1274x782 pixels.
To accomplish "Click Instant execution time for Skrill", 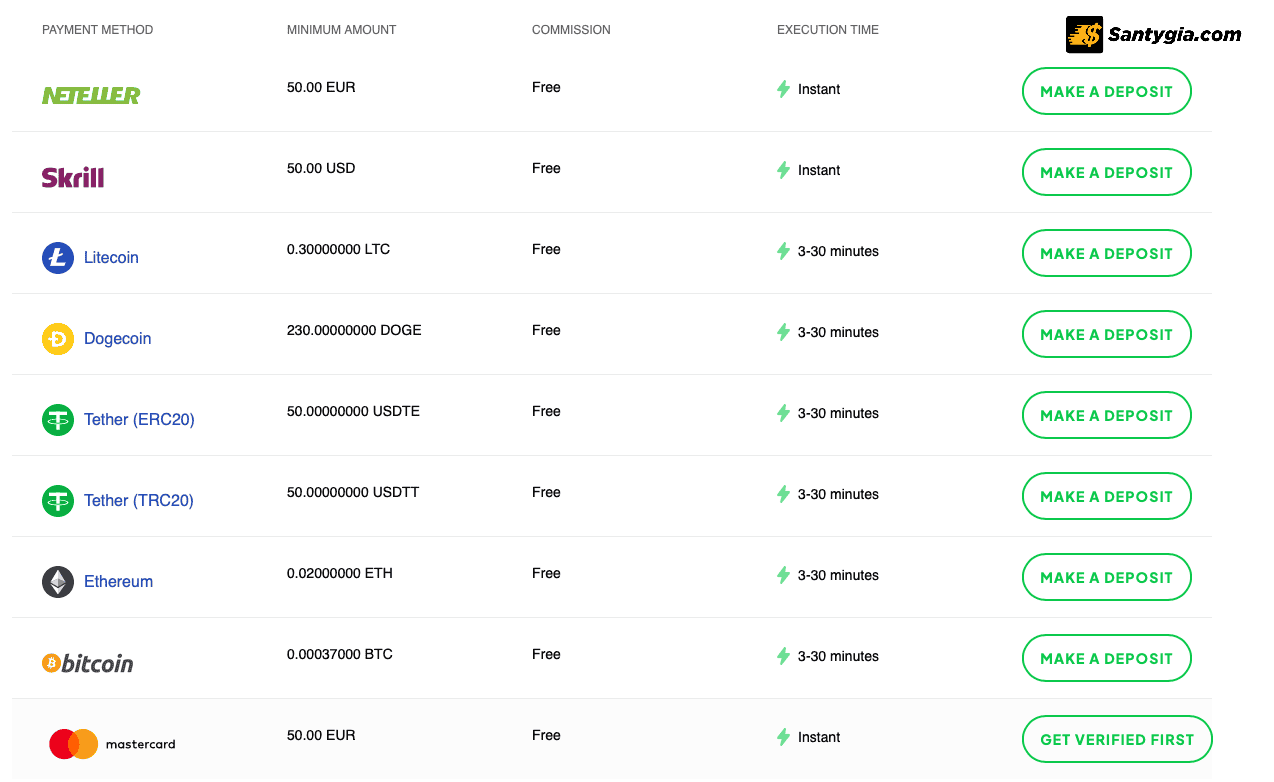I will coord(819,170).
